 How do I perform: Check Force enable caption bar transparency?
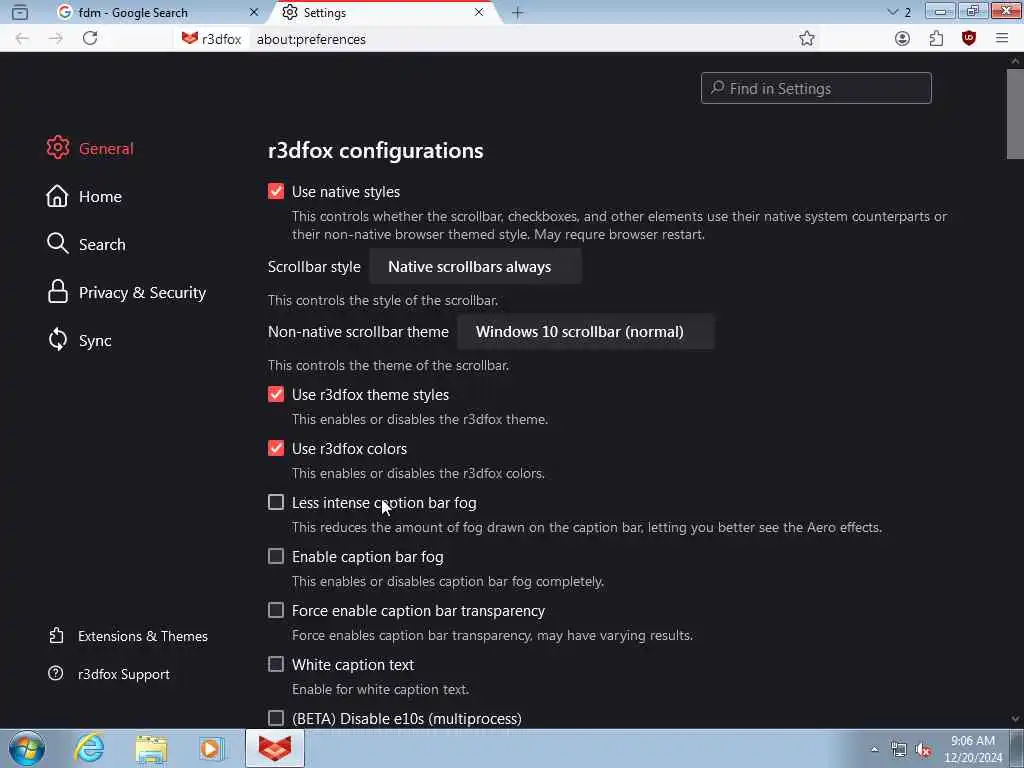click(x=276, y=610)
